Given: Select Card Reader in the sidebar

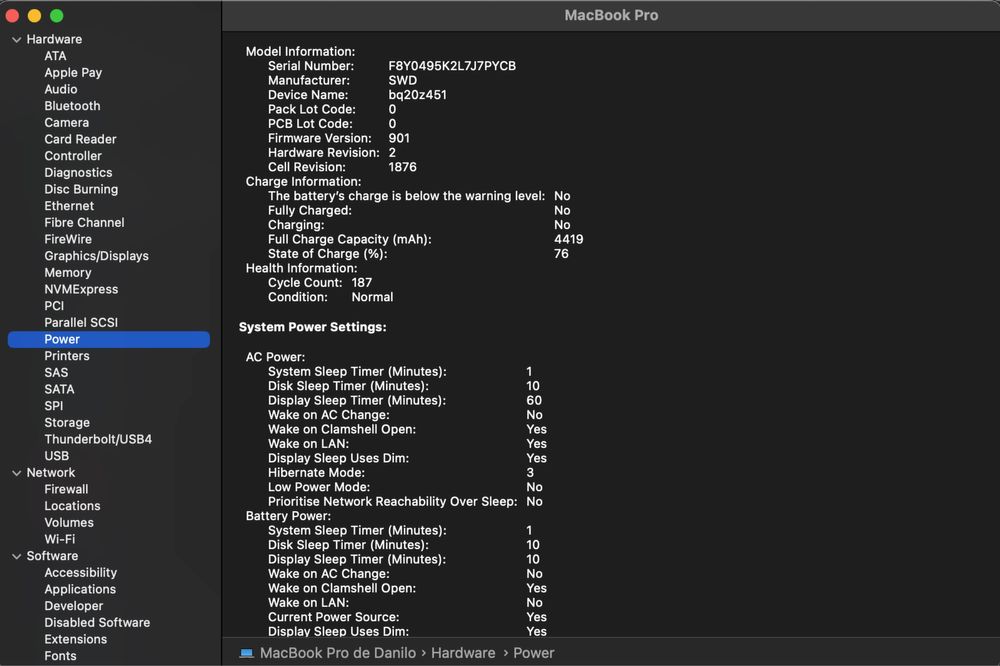Looking at the screenshot, I should point(80,139).
